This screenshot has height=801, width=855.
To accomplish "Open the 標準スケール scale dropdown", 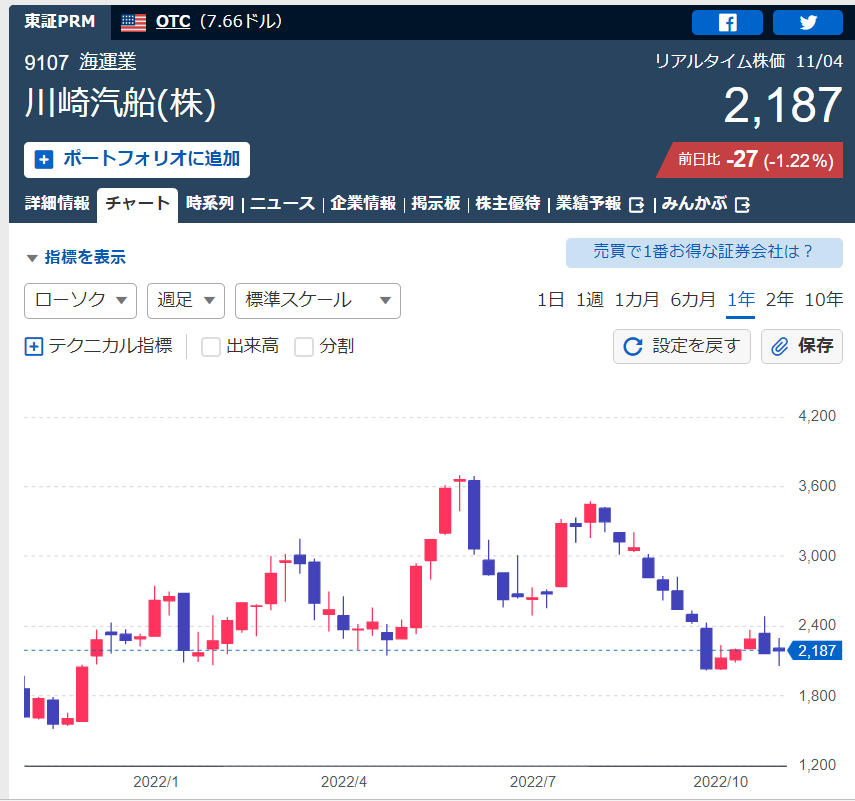I will pyautogui.click(x=317, y=300).
